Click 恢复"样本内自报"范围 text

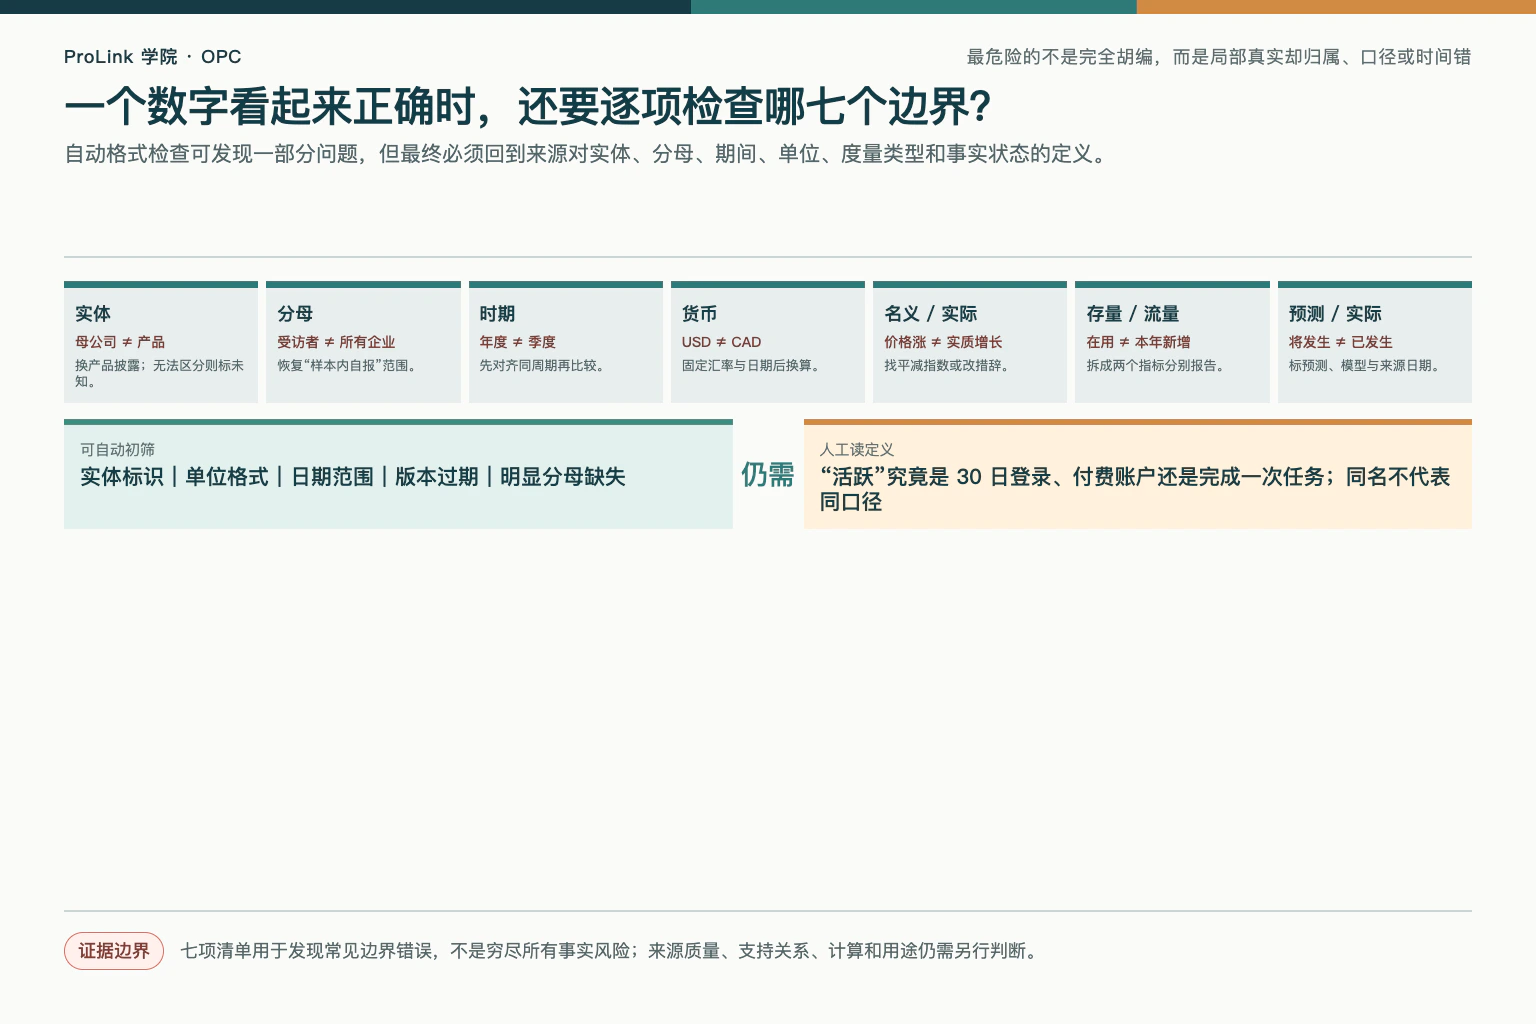click(x=348, y=366)
